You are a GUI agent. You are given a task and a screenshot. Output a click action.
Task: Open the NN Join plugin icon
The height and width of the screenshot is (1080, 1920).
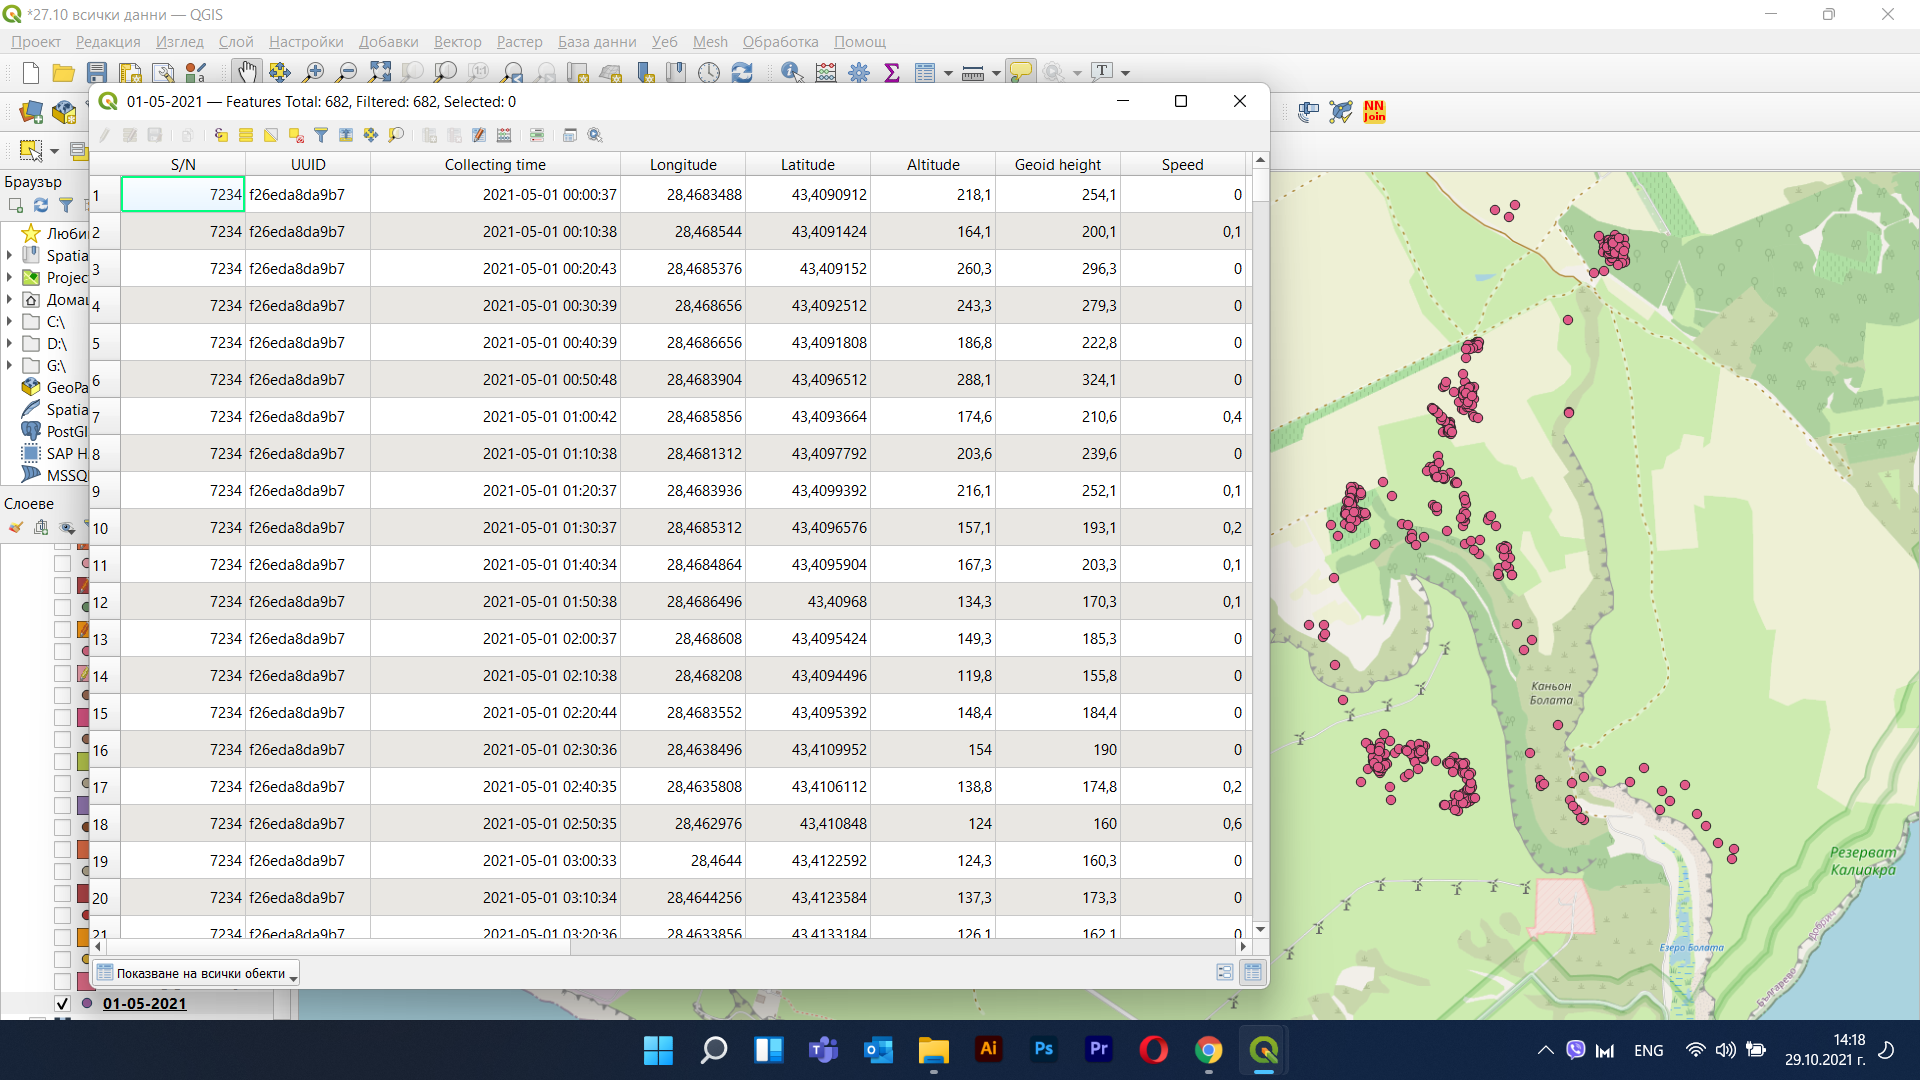(x=1375, y=111)
